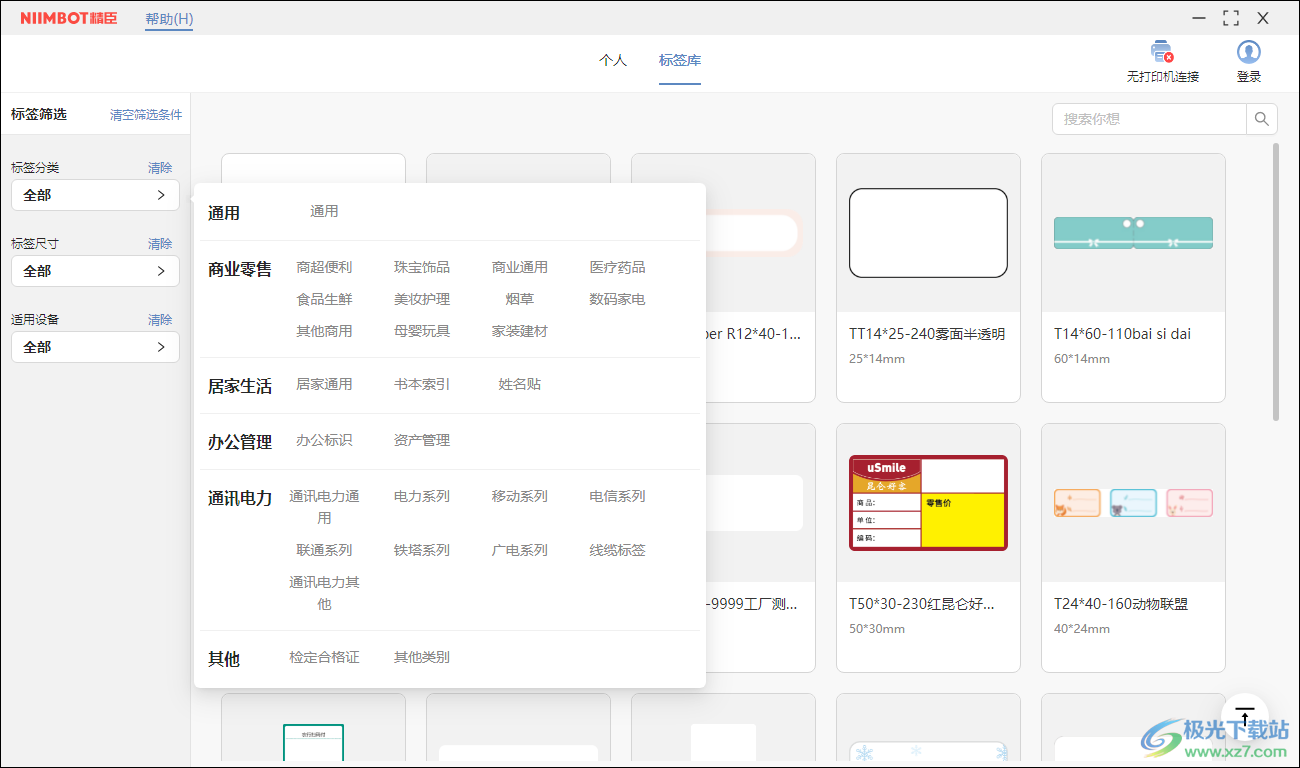1300x768 pixels.
Task: Select 美妆护理 category
Action: pyautogui.click(x=422, y=299)
